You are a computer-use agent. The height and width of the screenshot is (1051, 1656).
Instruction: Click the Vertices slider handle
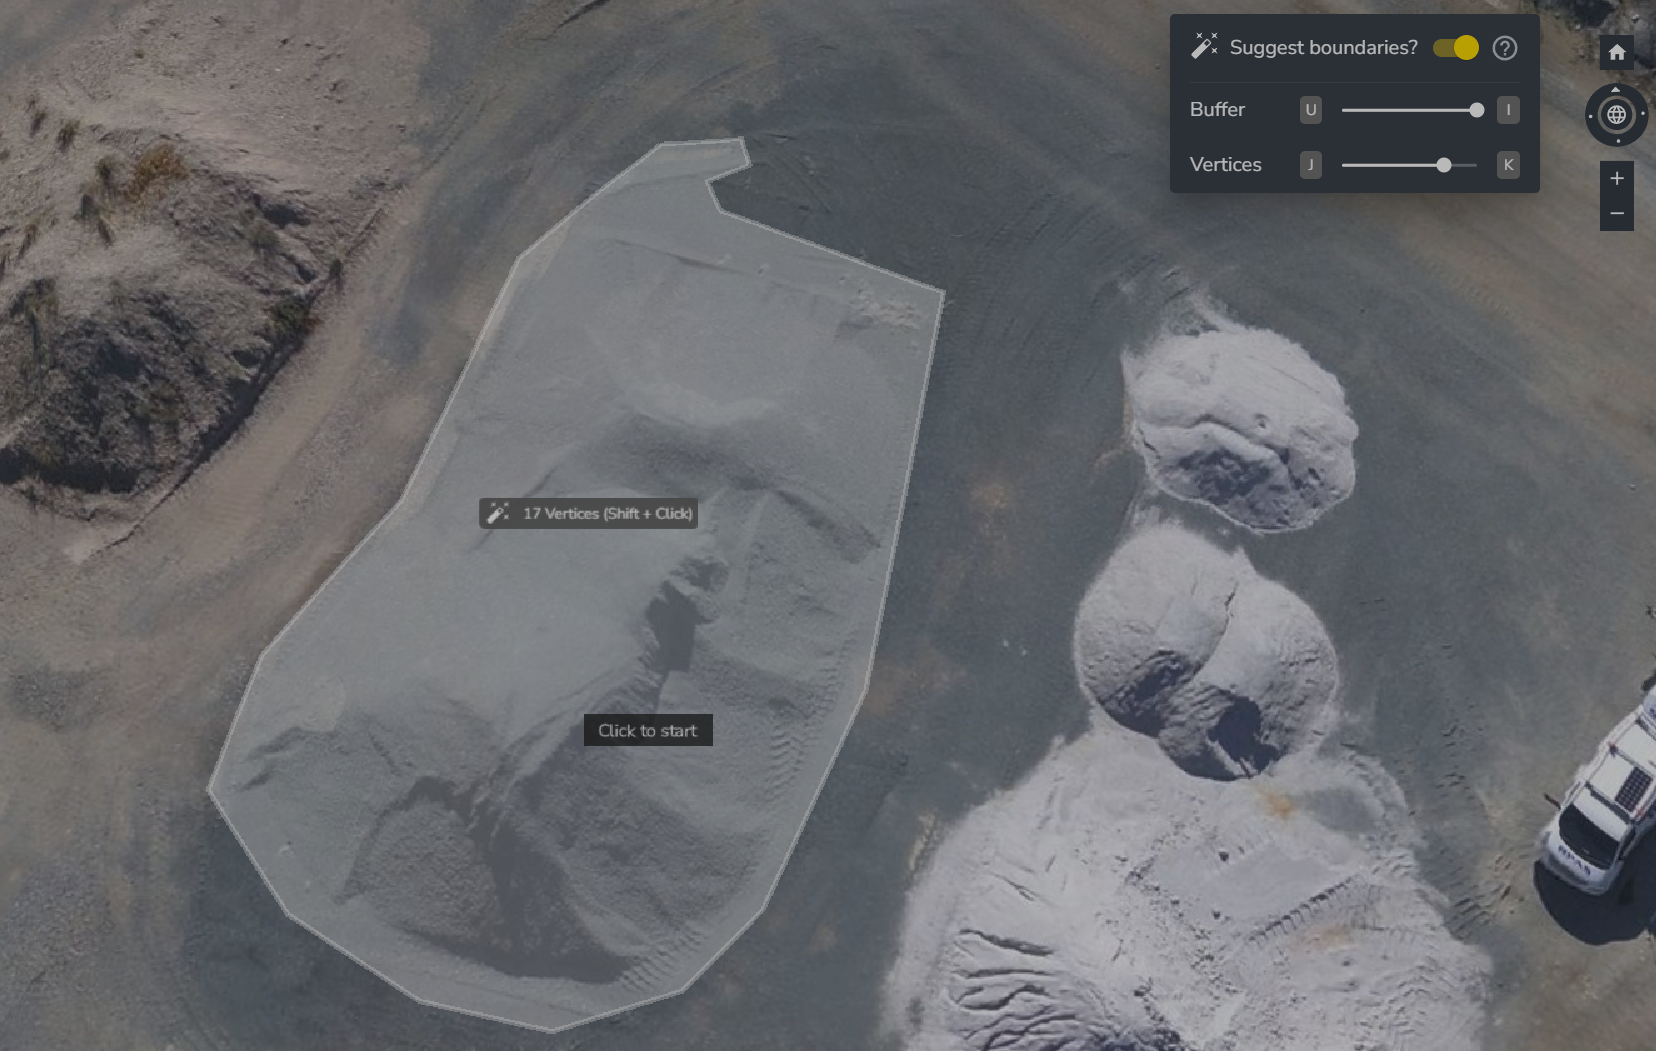(1443, 165)
